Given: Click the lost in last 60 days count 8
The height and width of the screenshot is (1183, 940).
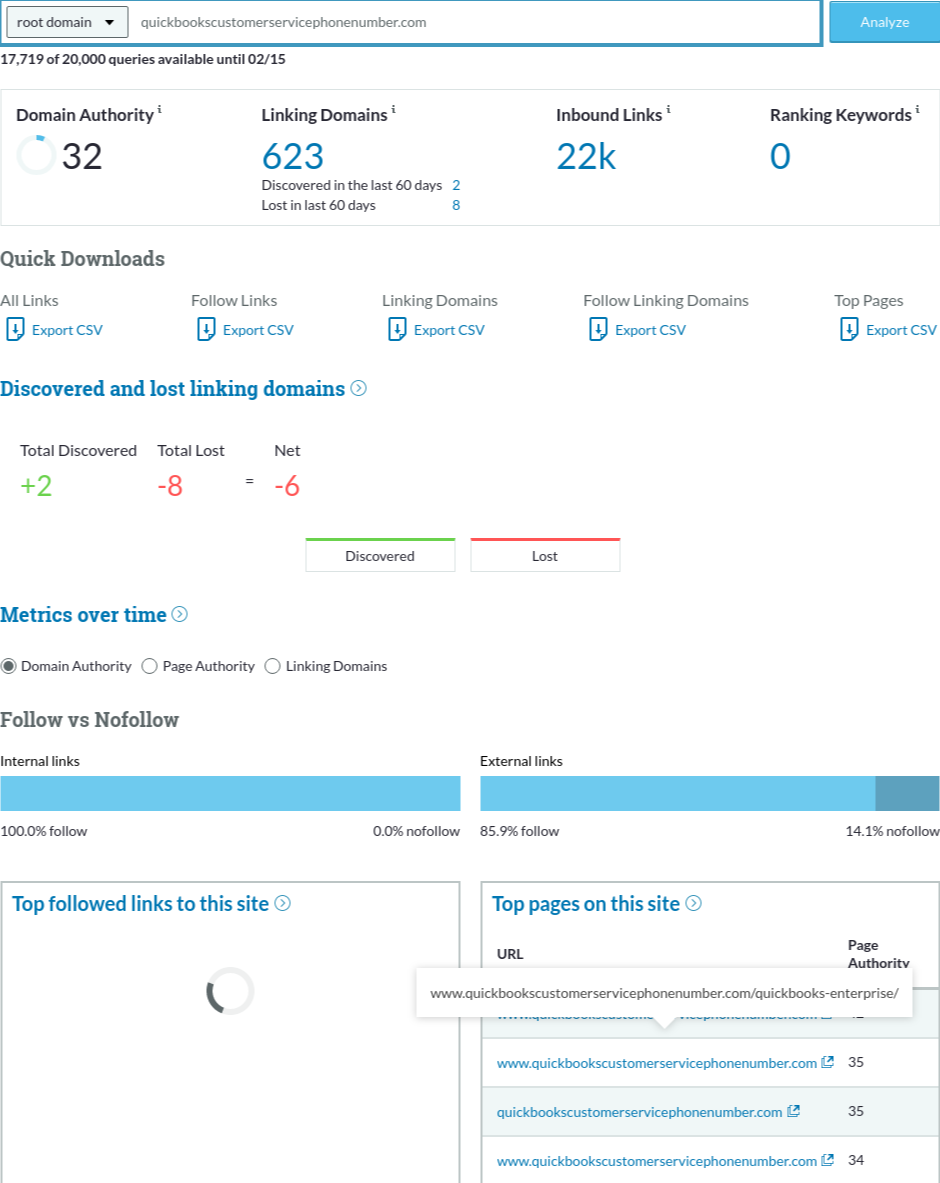Looking at the screenshot, I should (x=456, y=205).
